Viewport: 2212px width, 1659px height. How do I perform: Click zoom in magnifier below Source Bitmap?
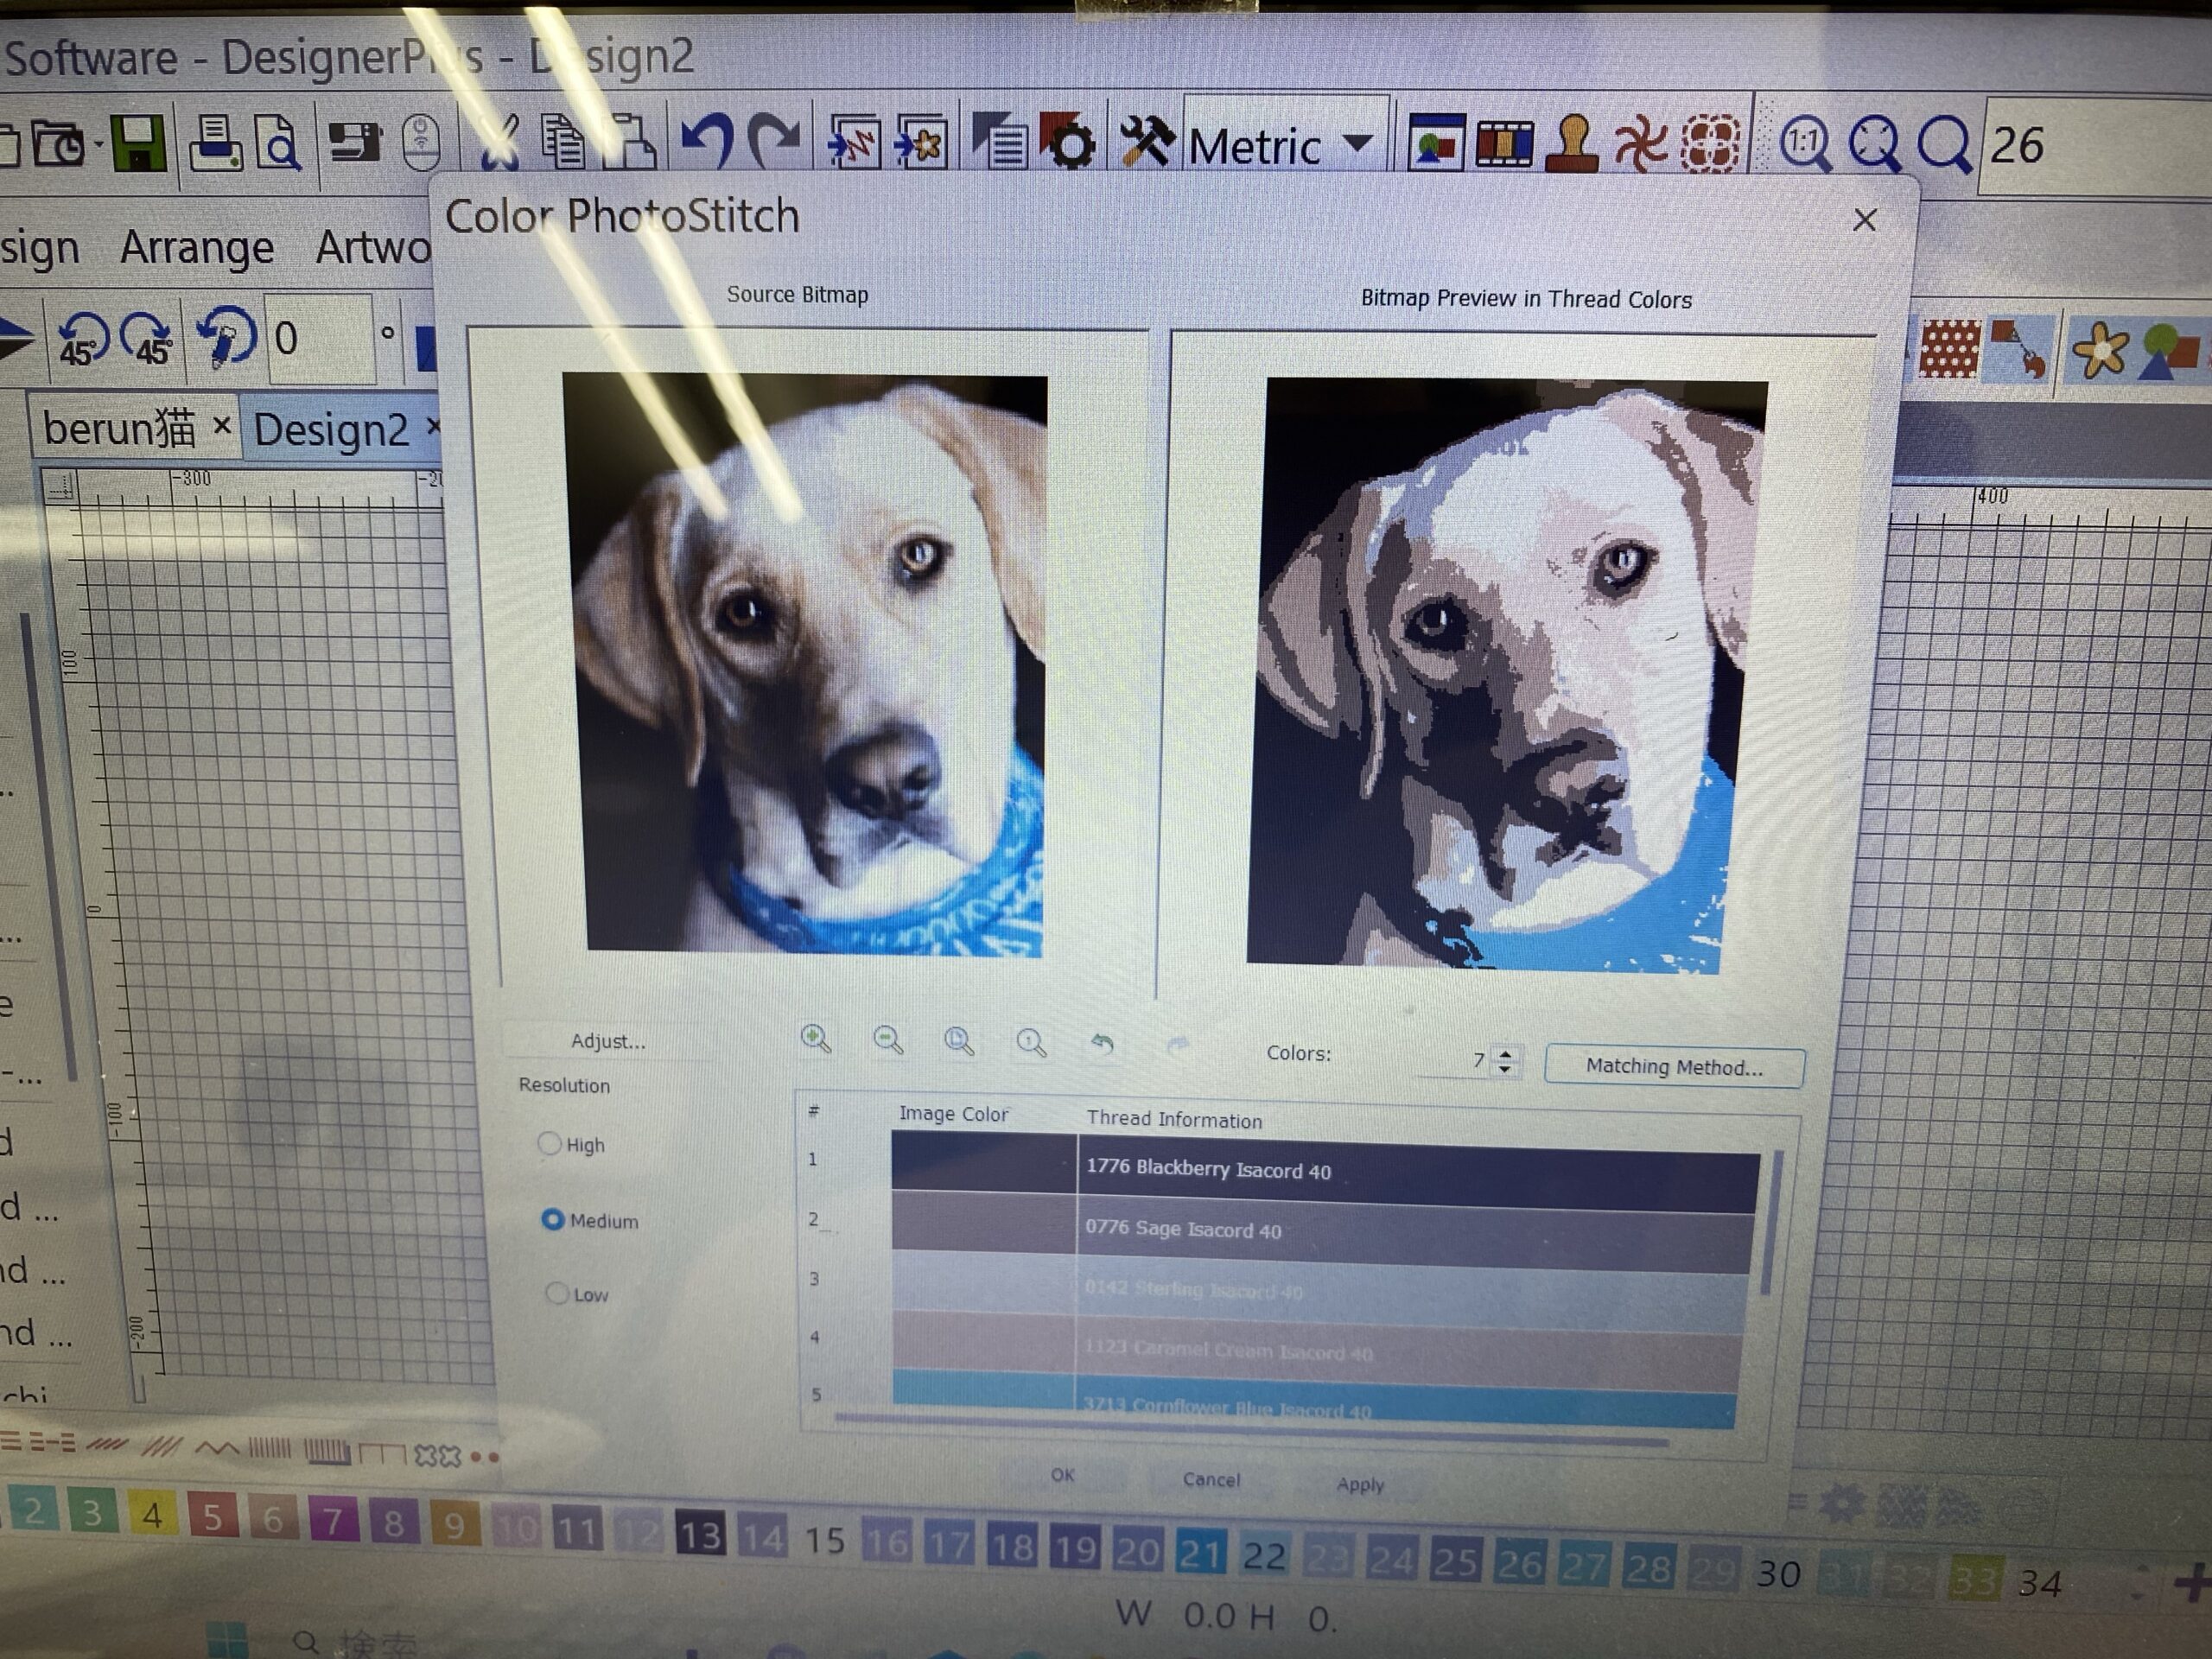pos(816,1039)
